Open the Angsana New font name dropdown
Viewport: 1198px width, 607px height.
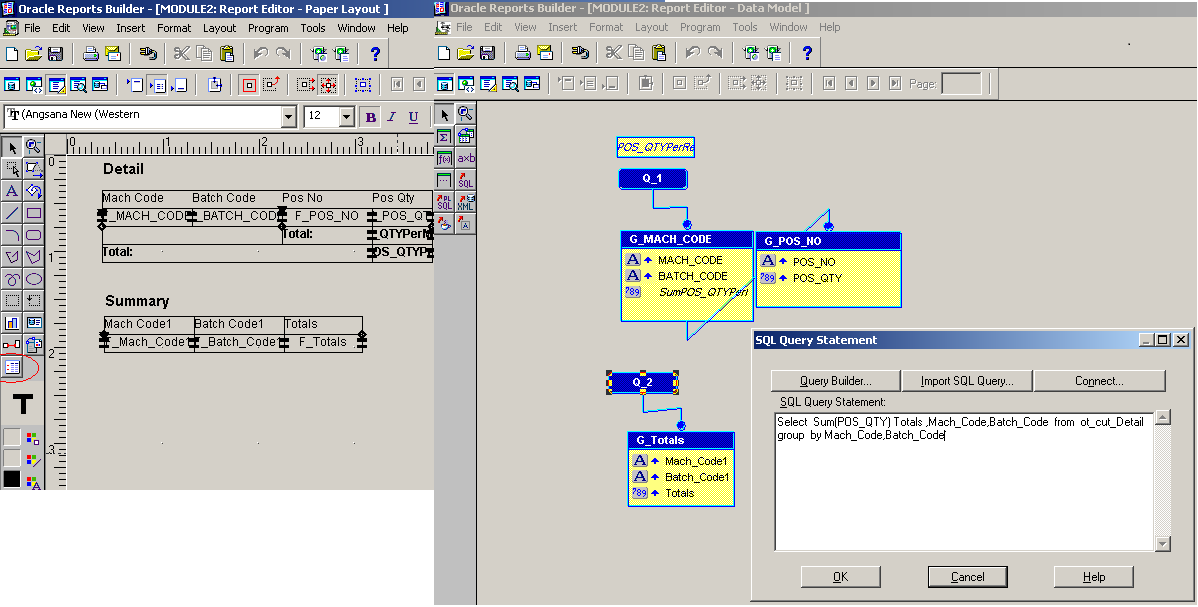point(289,117)
